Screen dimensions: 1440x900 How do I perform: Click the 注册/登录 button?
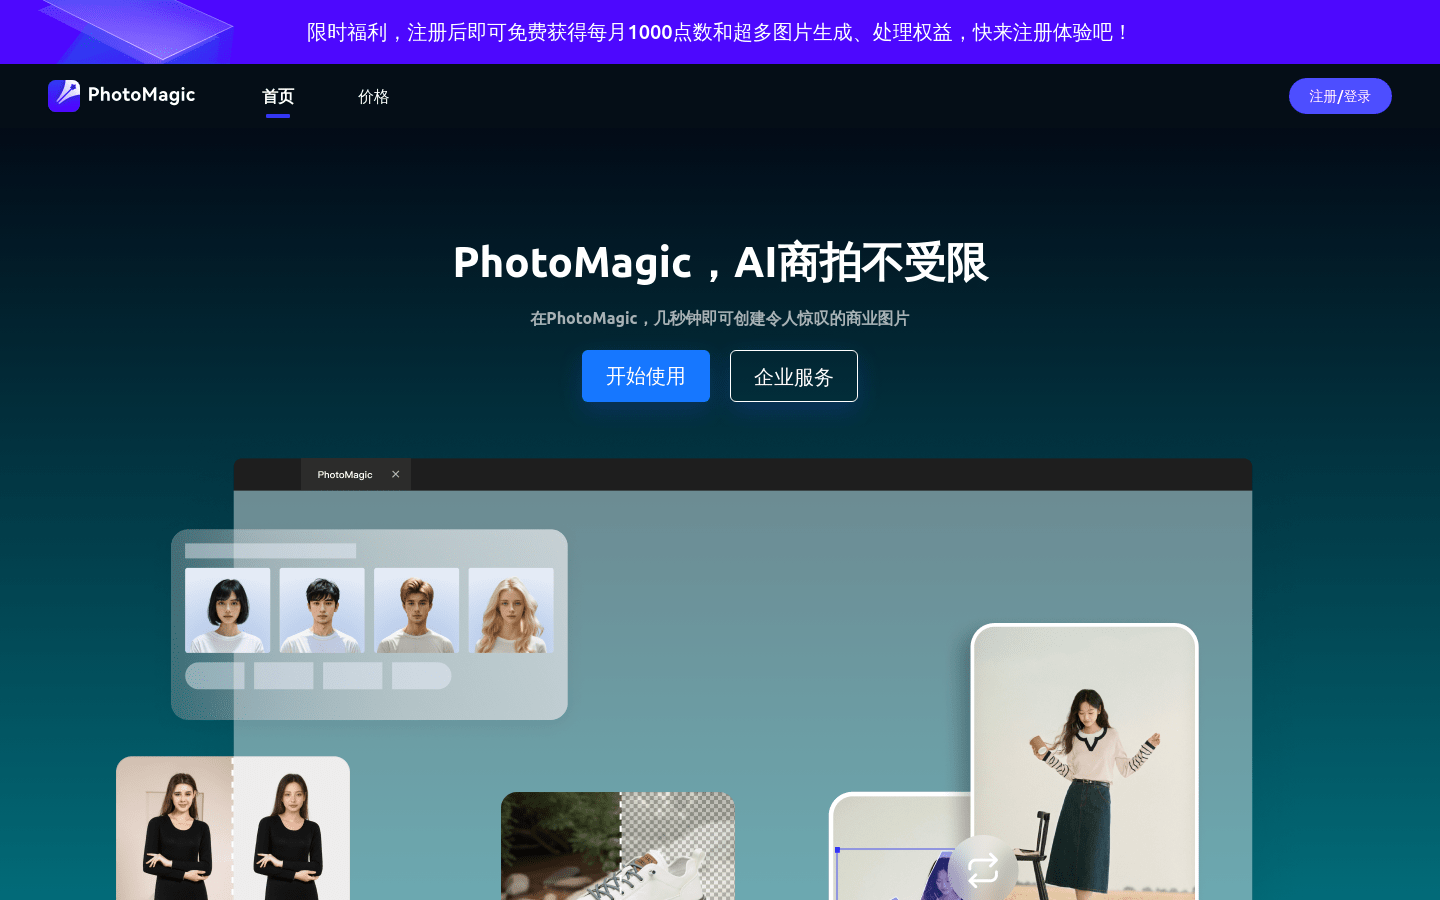point(1340,96)
